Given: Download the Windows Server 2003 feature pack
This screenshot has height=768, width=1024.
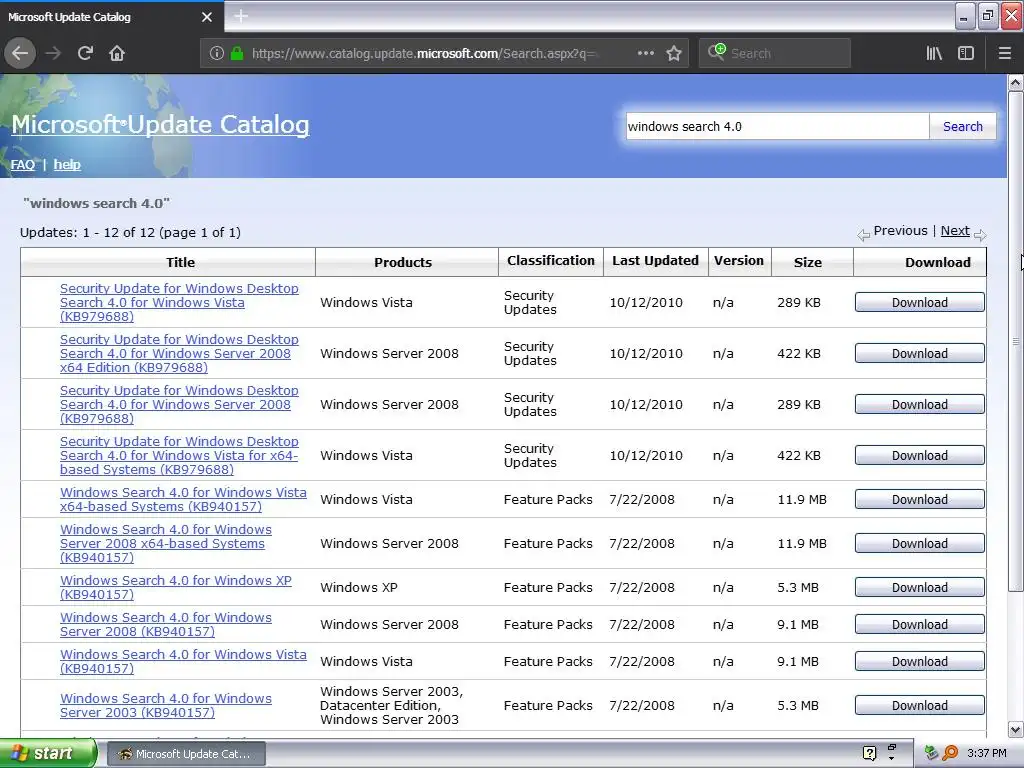Looking at the screenshot, I should (920, 705).
